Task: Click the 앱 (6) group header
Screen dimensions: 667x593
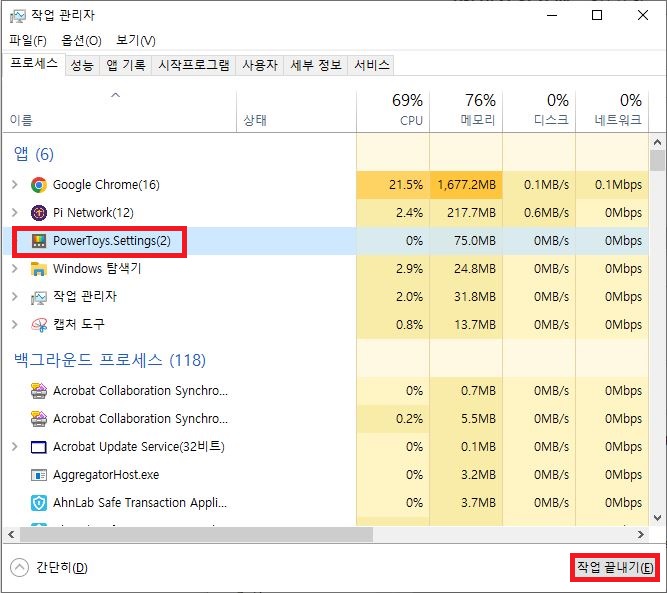Action: coord(34,154)
